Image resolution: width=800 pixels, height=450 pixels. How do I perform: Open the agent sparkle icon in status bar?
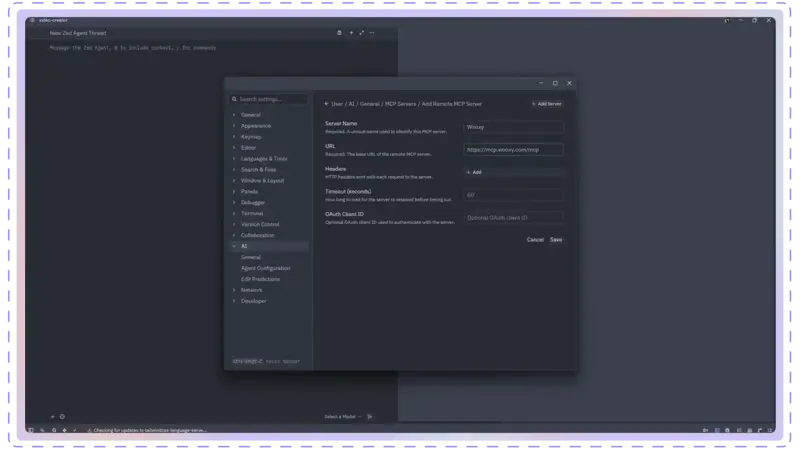tap(64, 430)
